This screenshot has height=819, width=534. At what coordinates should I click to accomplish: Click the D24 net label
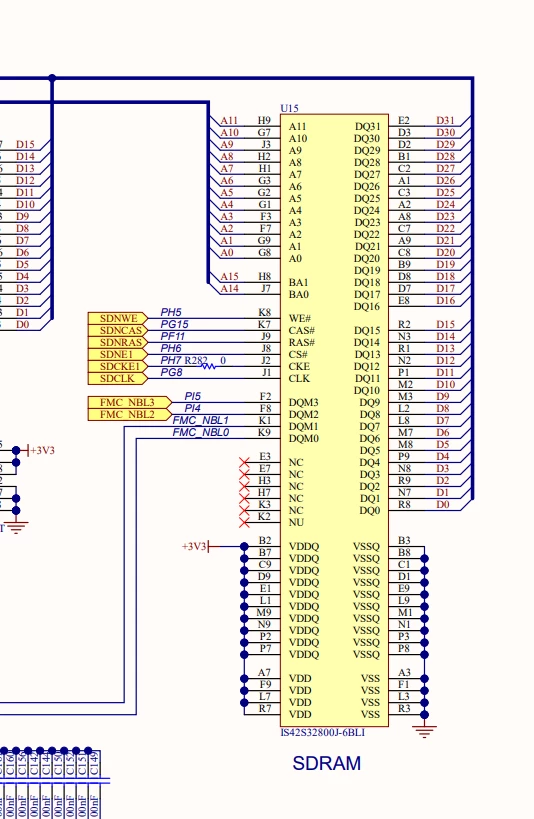click(x=445, y=204)
